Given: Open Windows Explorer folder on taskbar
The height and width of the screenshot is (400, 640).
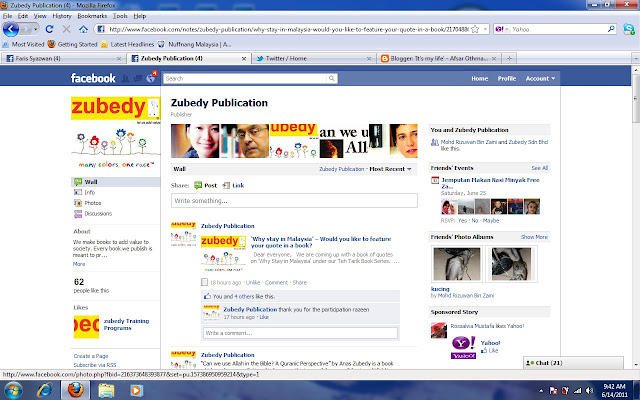Looking at the screenshot, I should (106, 390).
